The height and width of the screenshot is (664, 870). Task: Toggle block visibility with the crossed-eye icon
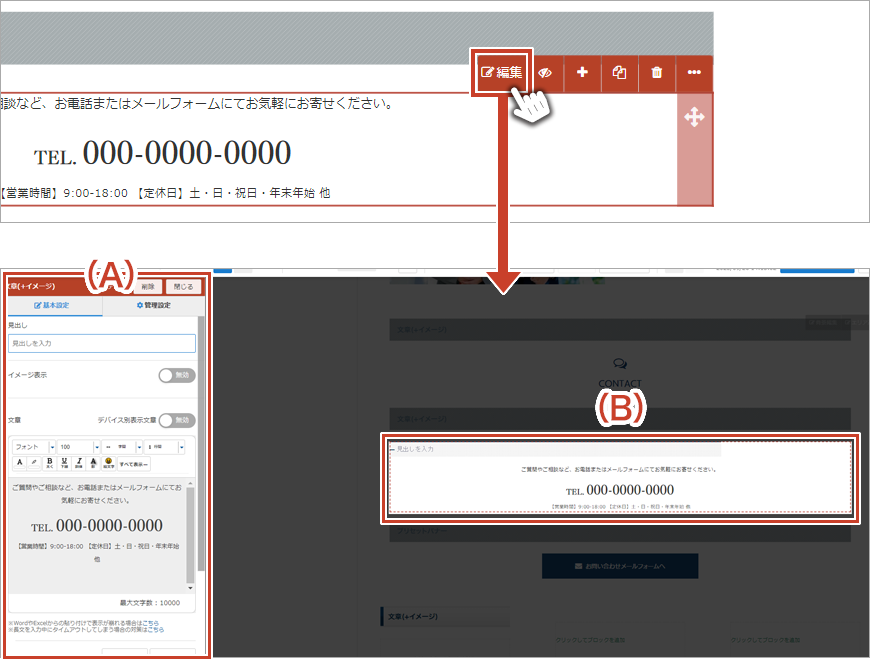[x=545, y=73]
